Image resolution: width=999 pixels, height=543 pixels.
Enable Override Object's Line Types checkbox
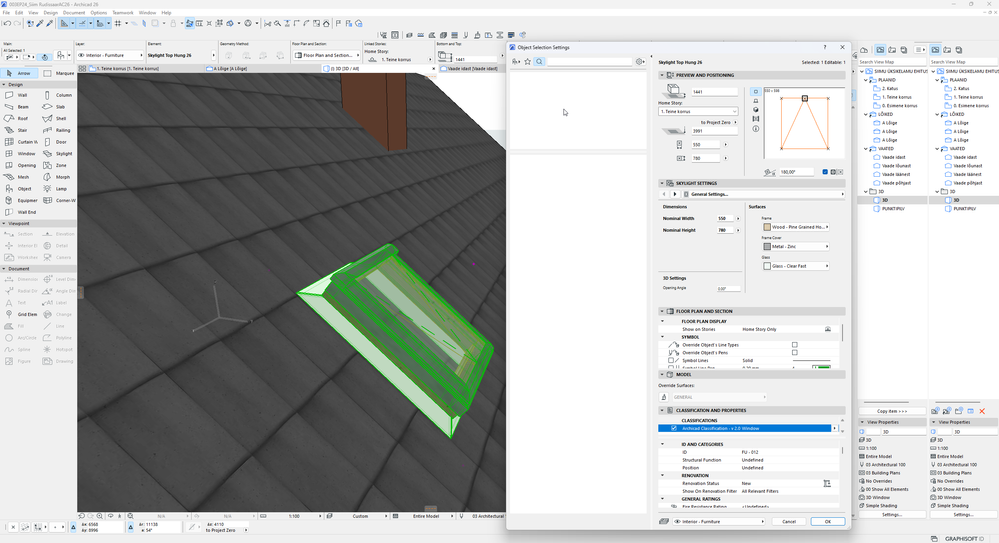(x=794, y=345)
